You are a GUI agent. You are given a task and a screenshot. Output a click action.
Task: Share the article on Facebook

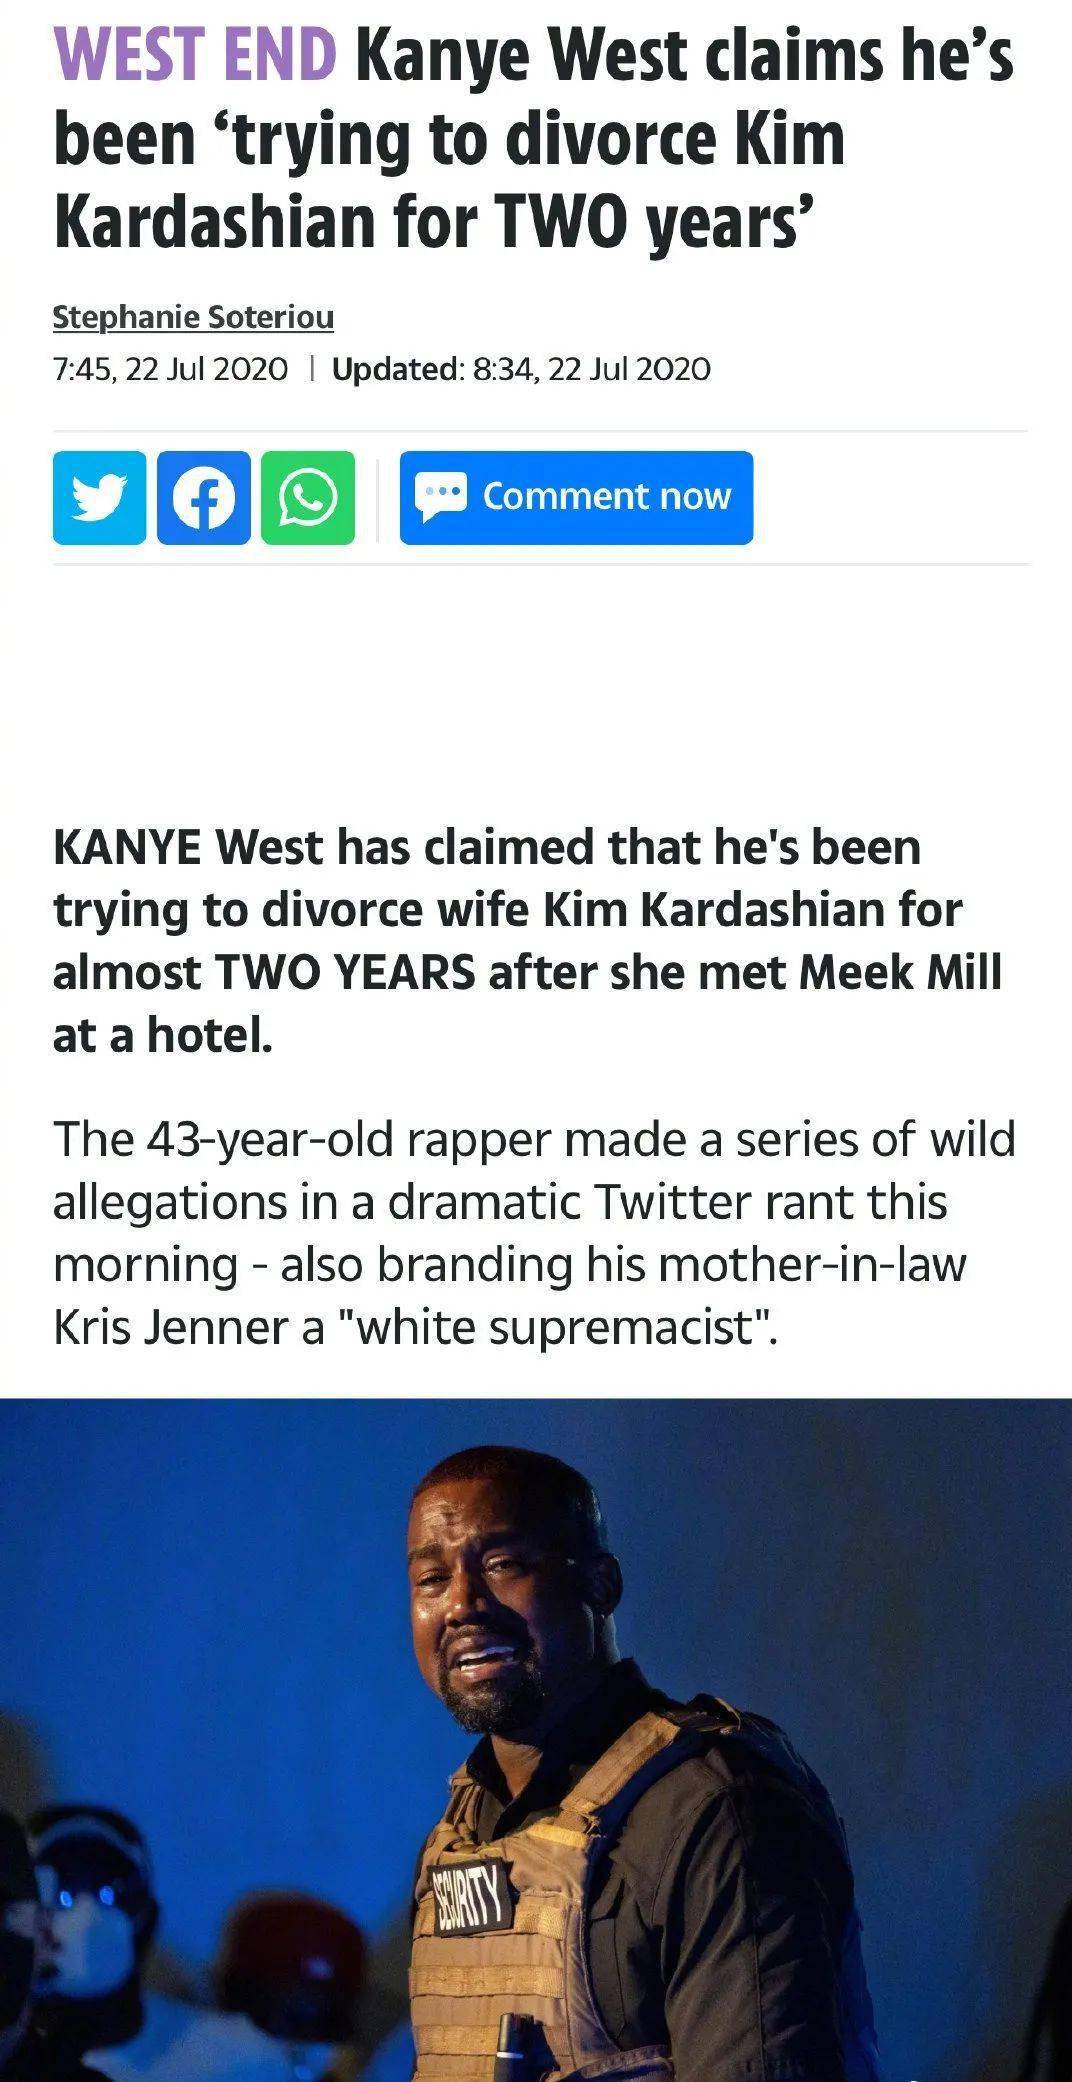coord(204,497)
